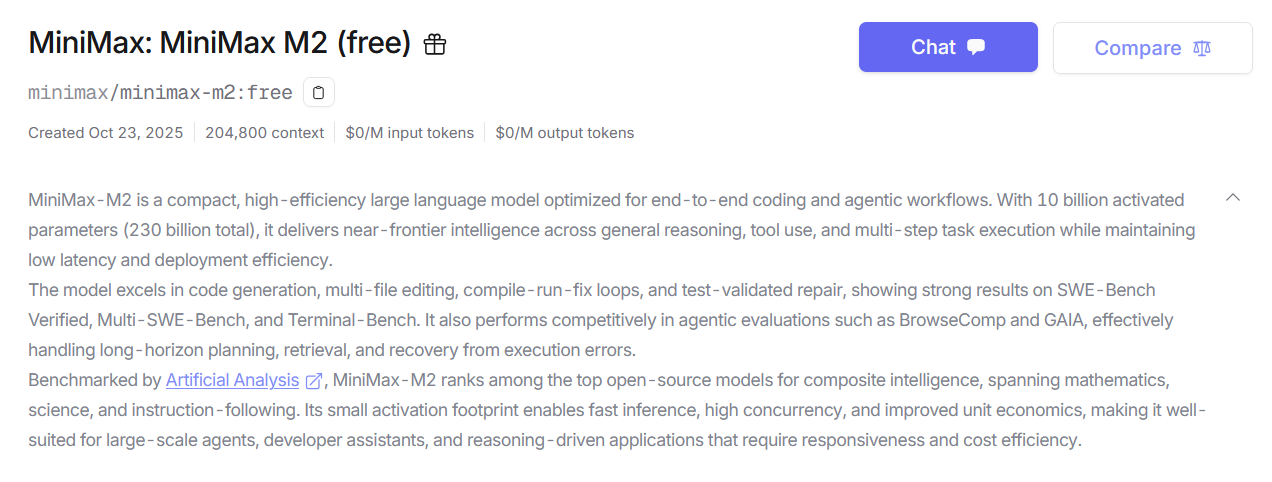The width and height of the screenshot is (1272, 482).
Task: Open the Artificial Analysis link
Action: (x=232, y=380)
